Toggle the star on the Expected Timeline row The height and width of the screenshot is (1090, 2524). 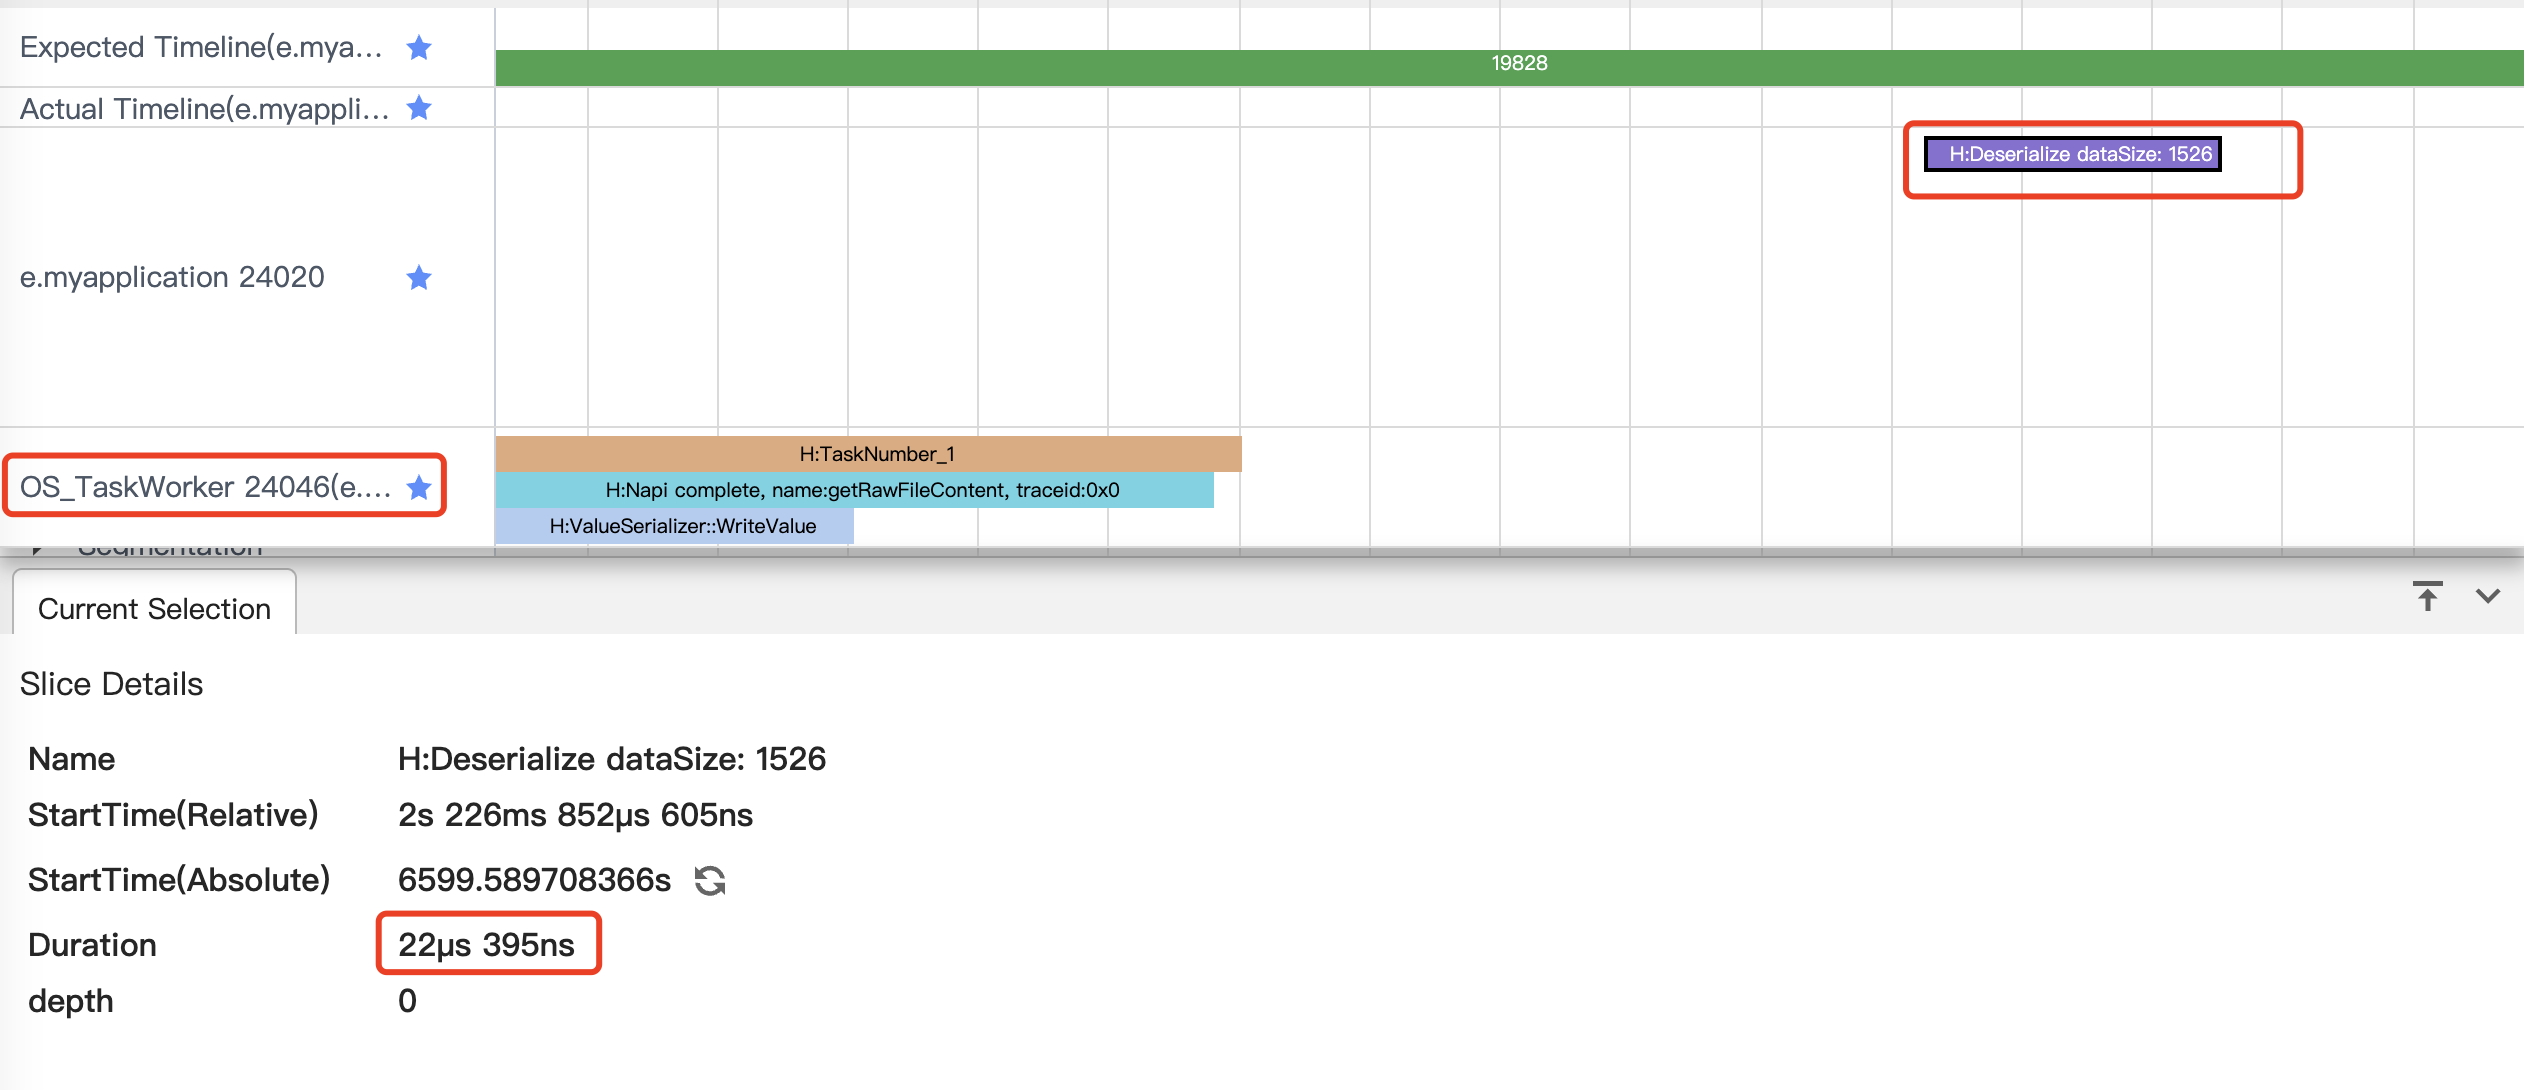point(419,47)
